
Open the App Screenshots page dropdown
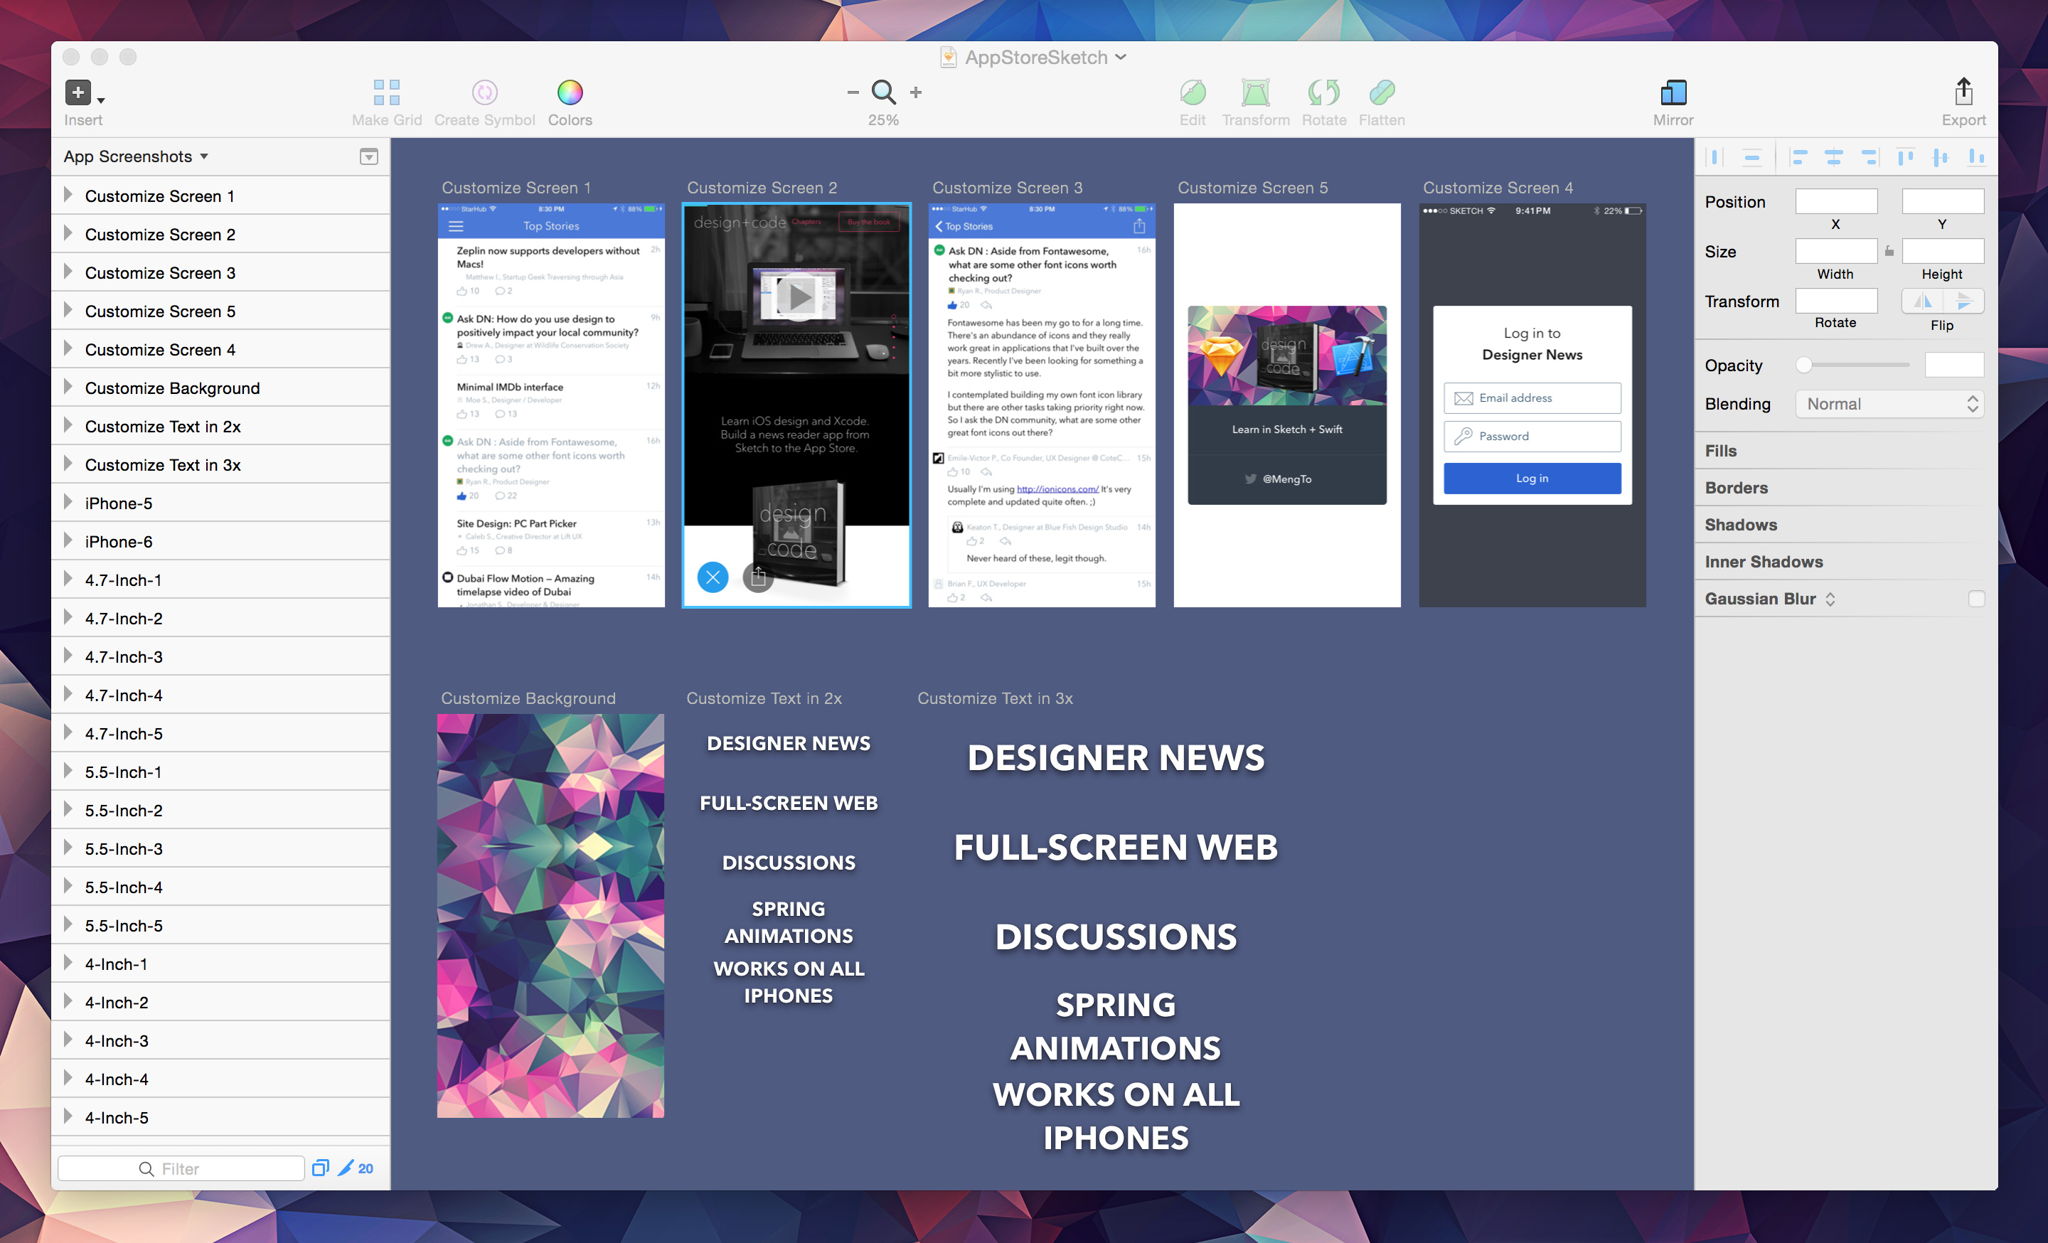coord(136,157)
